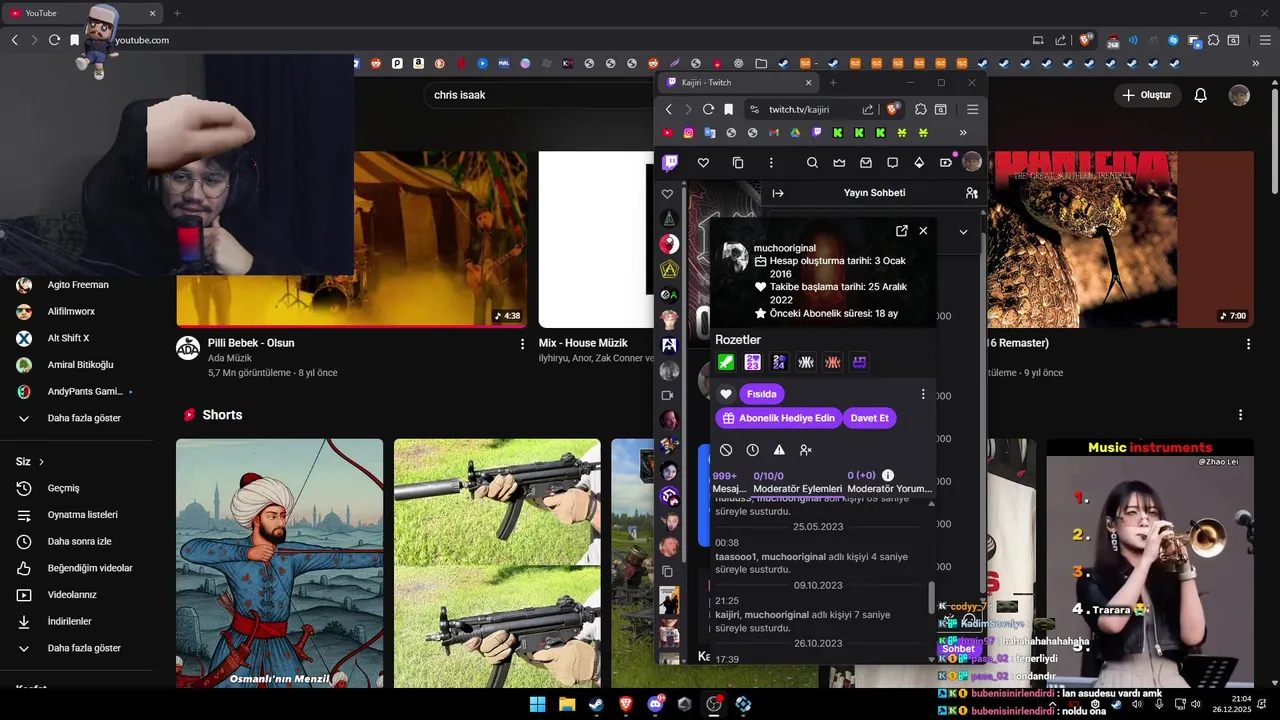The image size is (1280, 720).
Task: Open Twitch profile avatar menu
Action: coord(972,162)
